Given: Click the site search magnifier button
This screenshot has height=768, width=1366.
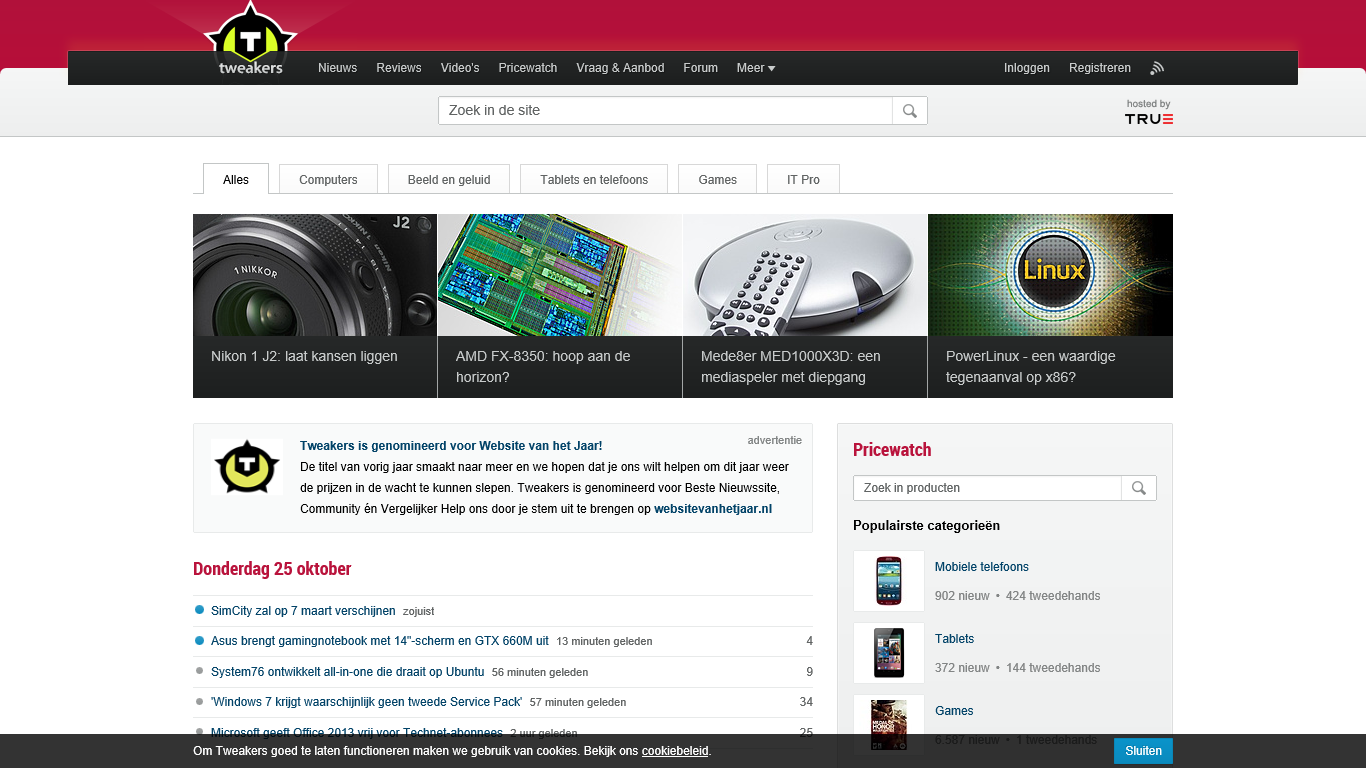Looking at the screenshot, I should (x=910, y=111).
